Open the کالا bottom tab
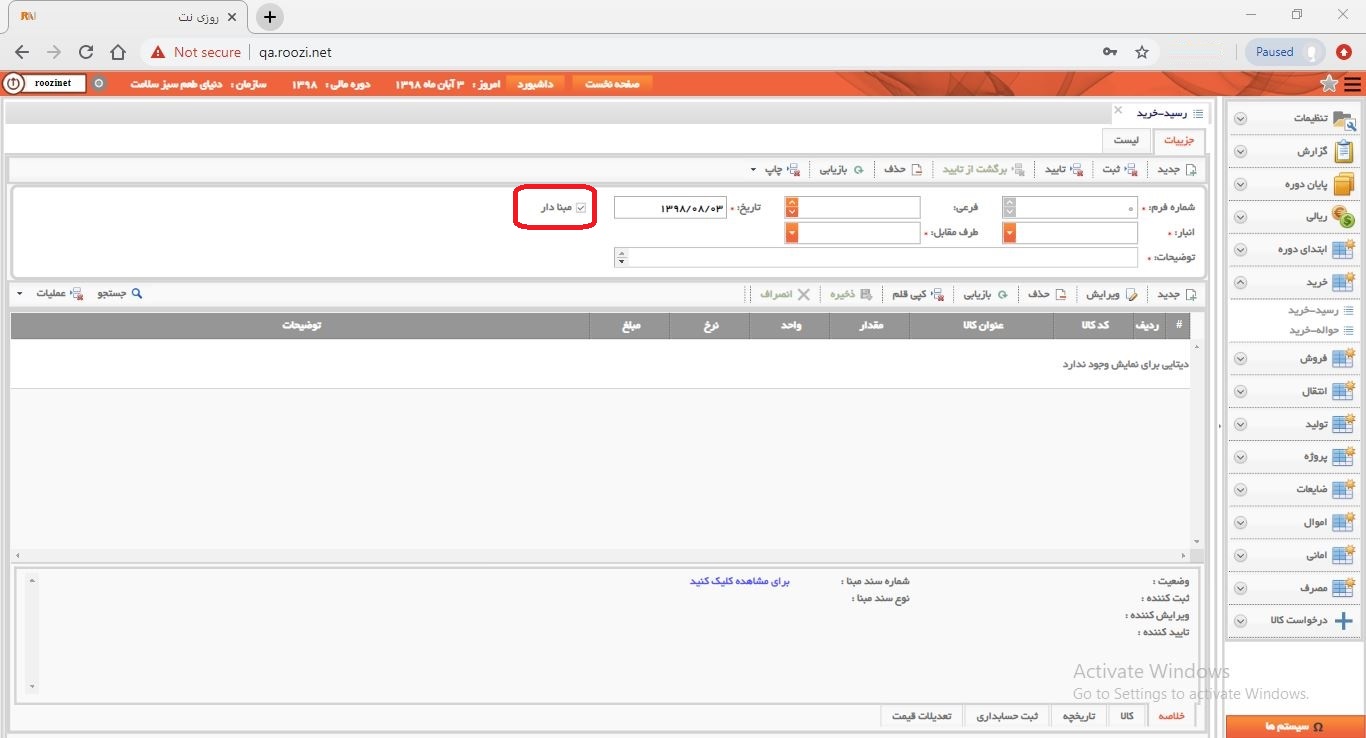Image resolution: width=1366 pixels, height=738 pixels. tap(1127, 716)
